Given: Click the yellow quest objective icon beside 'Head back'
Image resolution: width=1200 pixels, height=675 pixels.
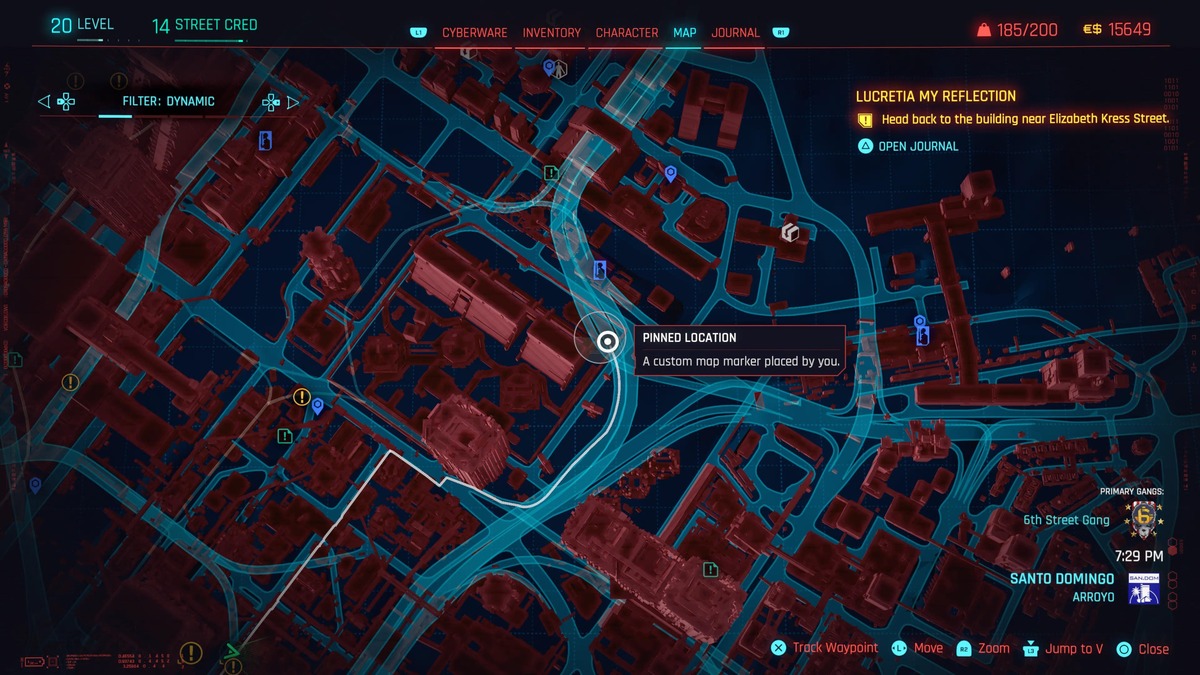Looking at the screenshot, I should point(865,120).
